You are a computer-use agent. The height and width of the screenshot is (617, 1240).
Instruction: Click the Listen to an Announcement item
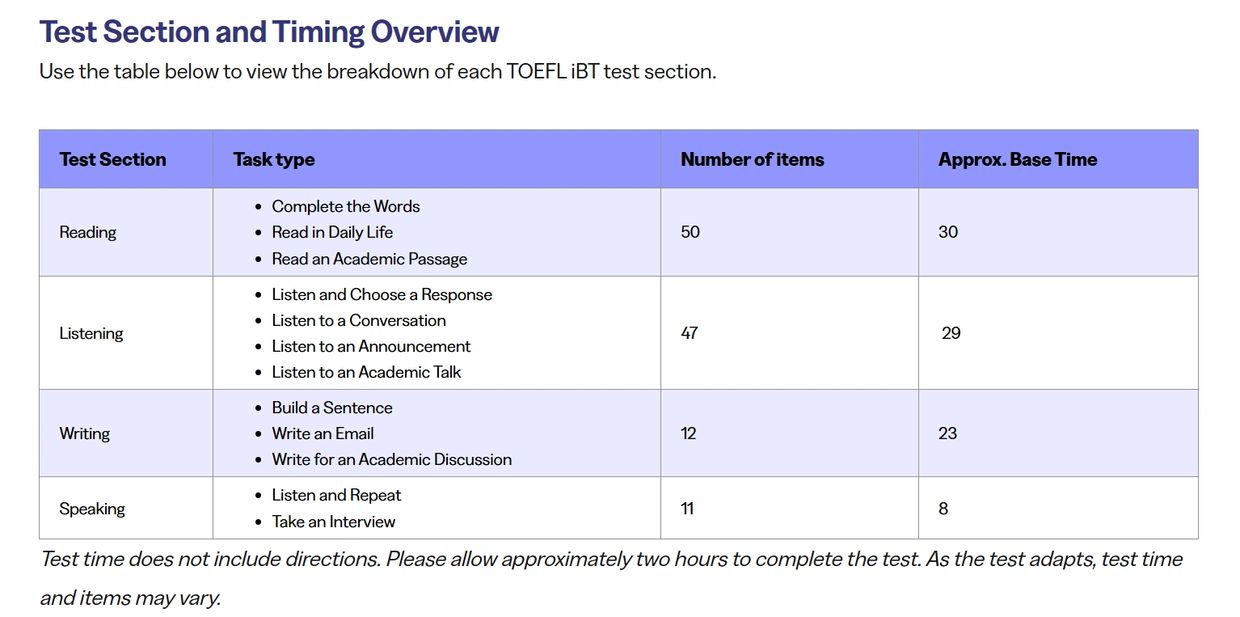(371, 346)
